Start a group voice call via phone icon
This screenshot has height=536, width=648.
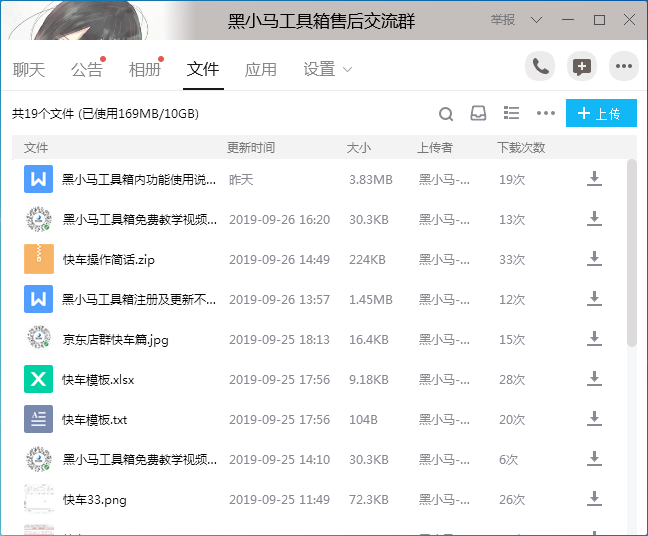pos(540,67)
